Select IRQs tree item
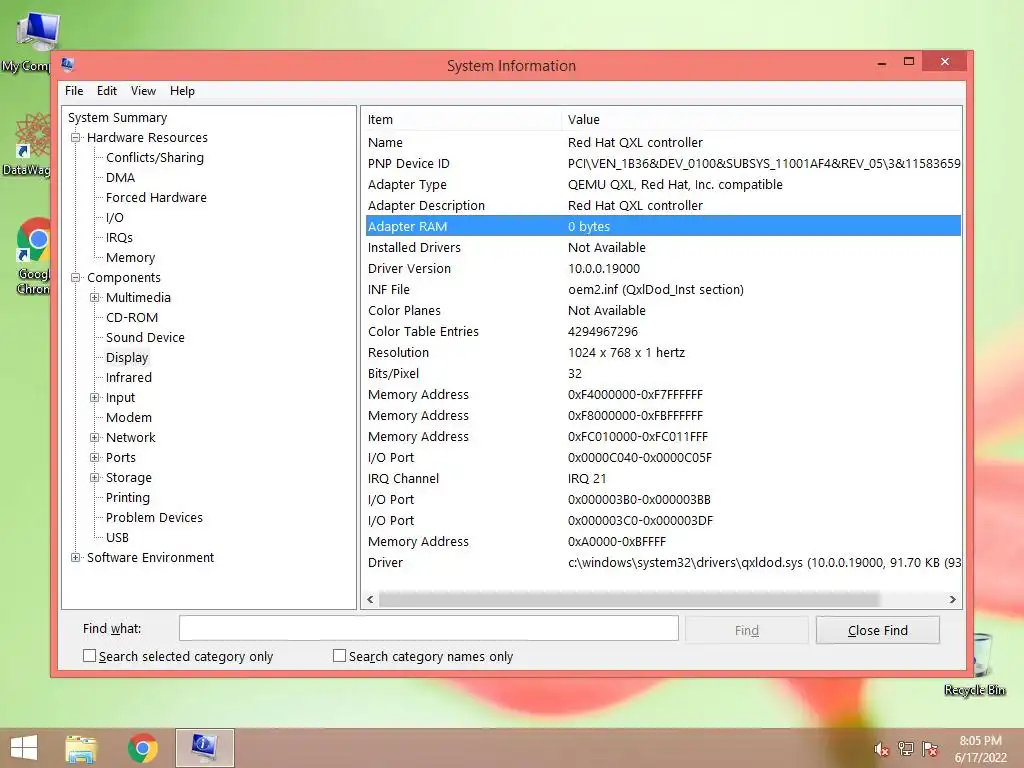The height and width of the screenshot is (768, 1024). 119,238
